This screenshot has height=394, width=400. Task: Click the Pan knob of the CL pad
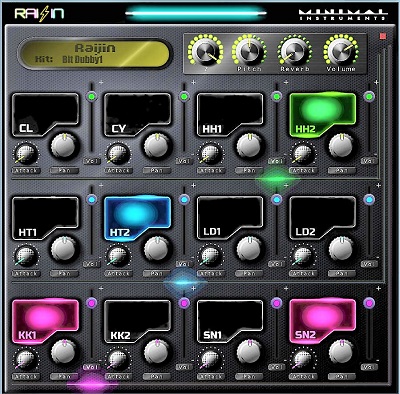[64, 146]
